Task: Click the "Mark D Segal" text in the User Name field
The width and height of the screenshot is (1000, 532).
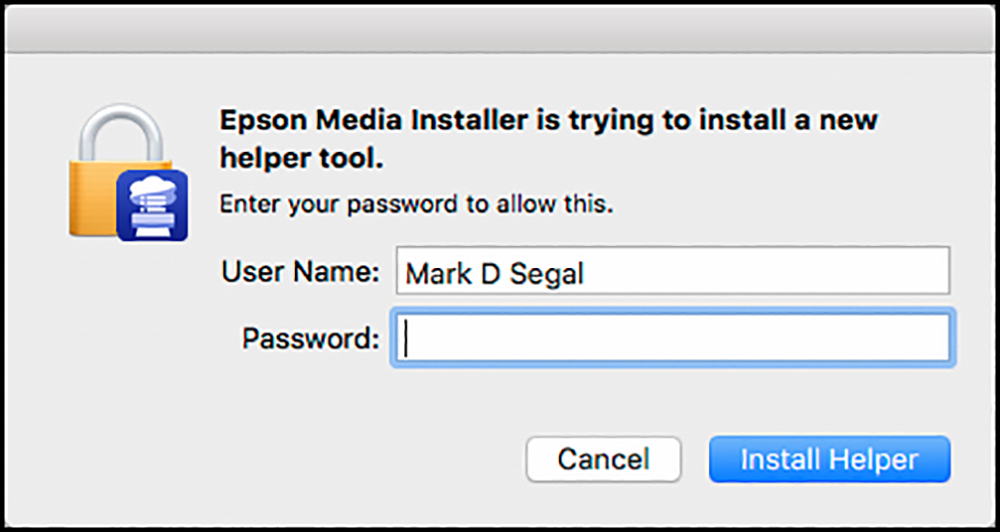Action: [x=494, y=273]
